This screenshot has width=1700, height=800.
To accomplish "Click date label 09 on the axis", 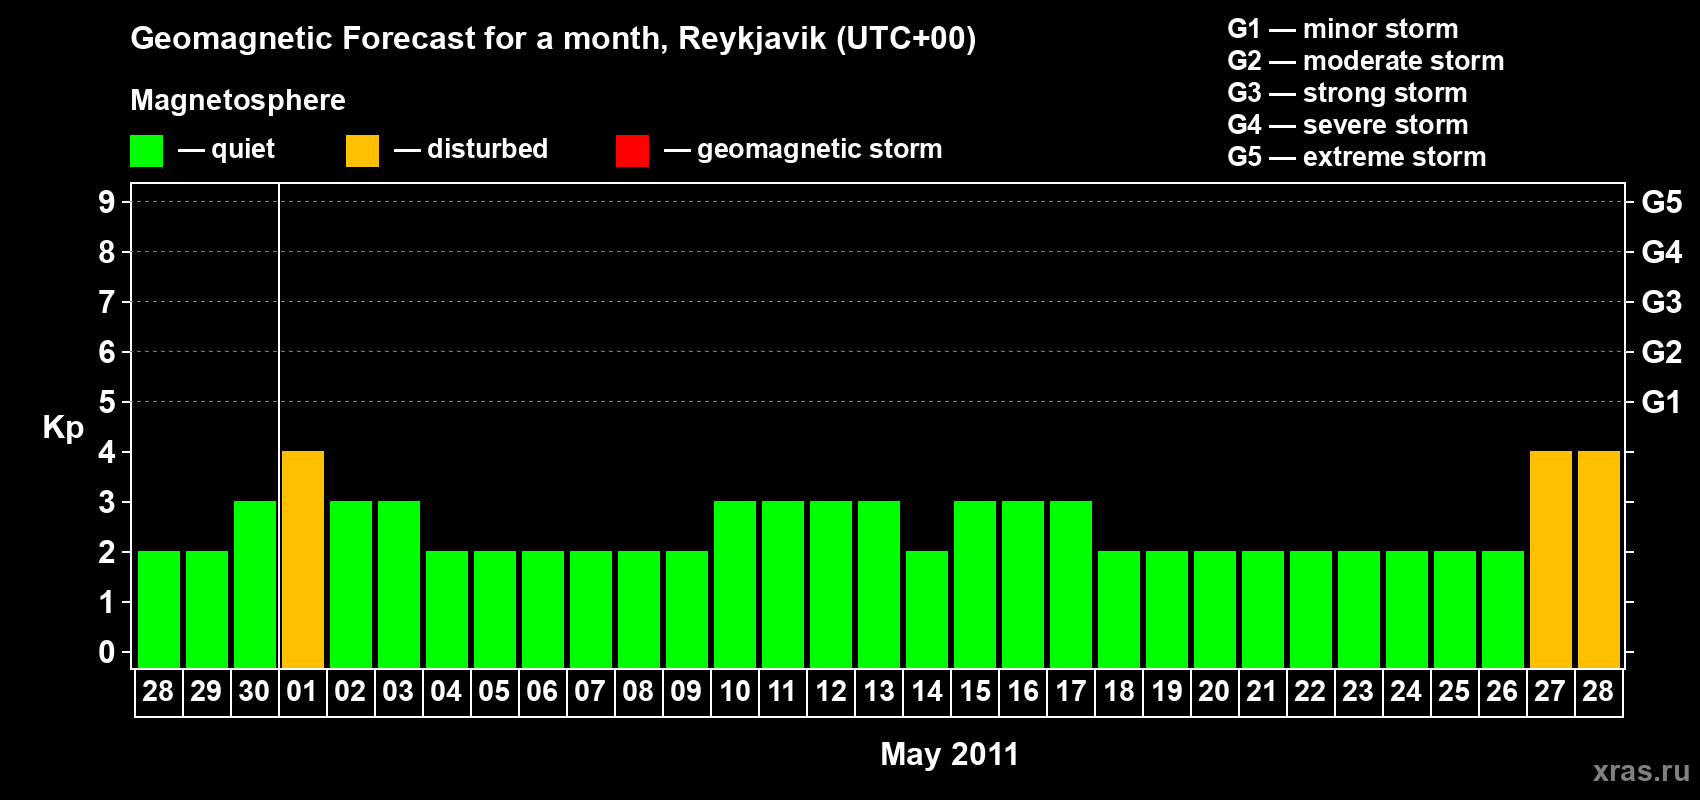I will [686, 692].
